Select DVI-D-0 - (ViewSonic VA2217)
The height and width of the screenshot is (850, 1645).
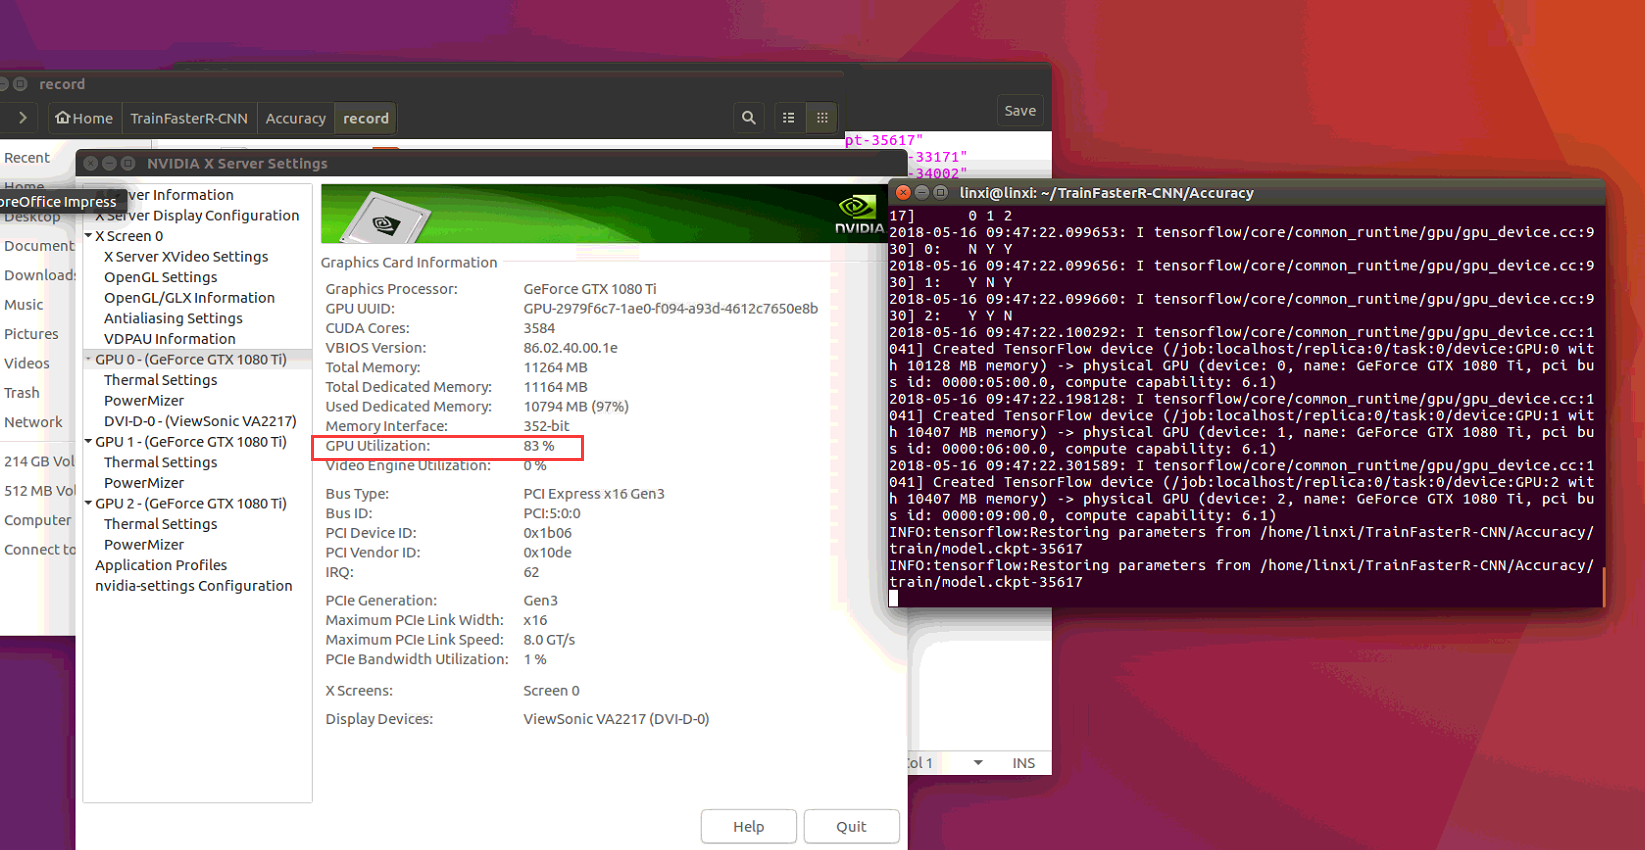pos(200,421)
